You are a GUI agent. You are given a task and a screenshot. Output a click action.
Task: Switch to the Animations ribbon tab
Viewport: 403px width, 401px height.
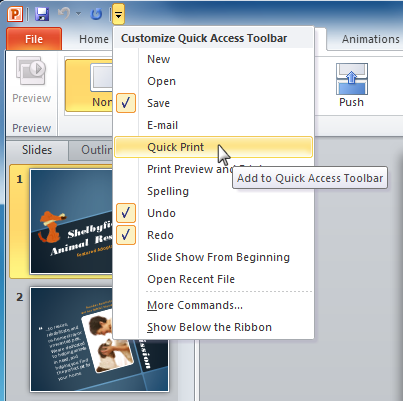point(371,39)
